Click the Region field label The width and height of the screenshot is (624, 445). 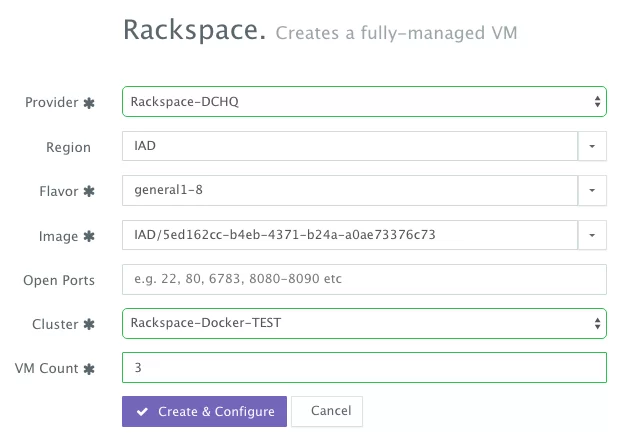coord(71,147)
